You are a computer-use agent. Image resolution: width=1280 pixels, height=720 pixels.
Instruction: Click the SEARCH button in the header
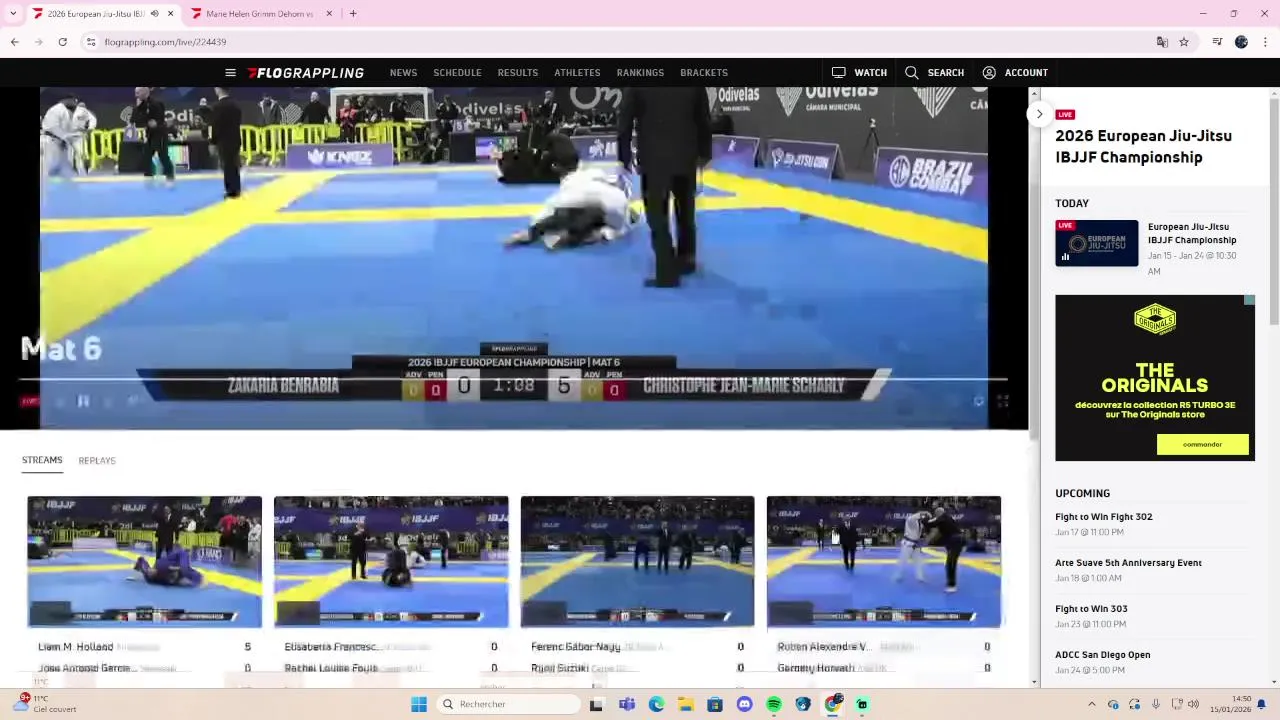[x=934, y=73]
